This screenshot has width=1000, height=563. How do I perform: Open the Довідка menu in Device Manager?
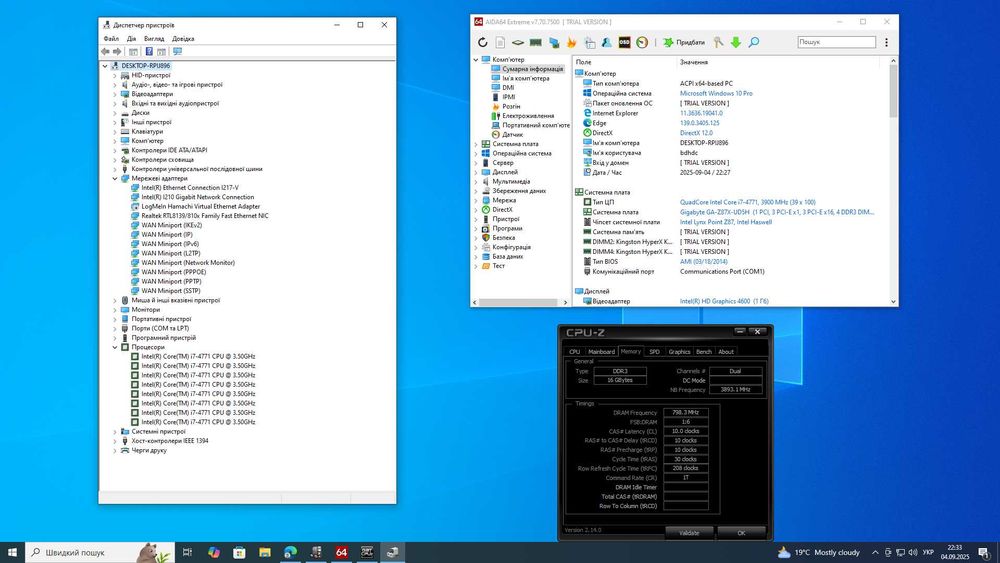point(183,39)
